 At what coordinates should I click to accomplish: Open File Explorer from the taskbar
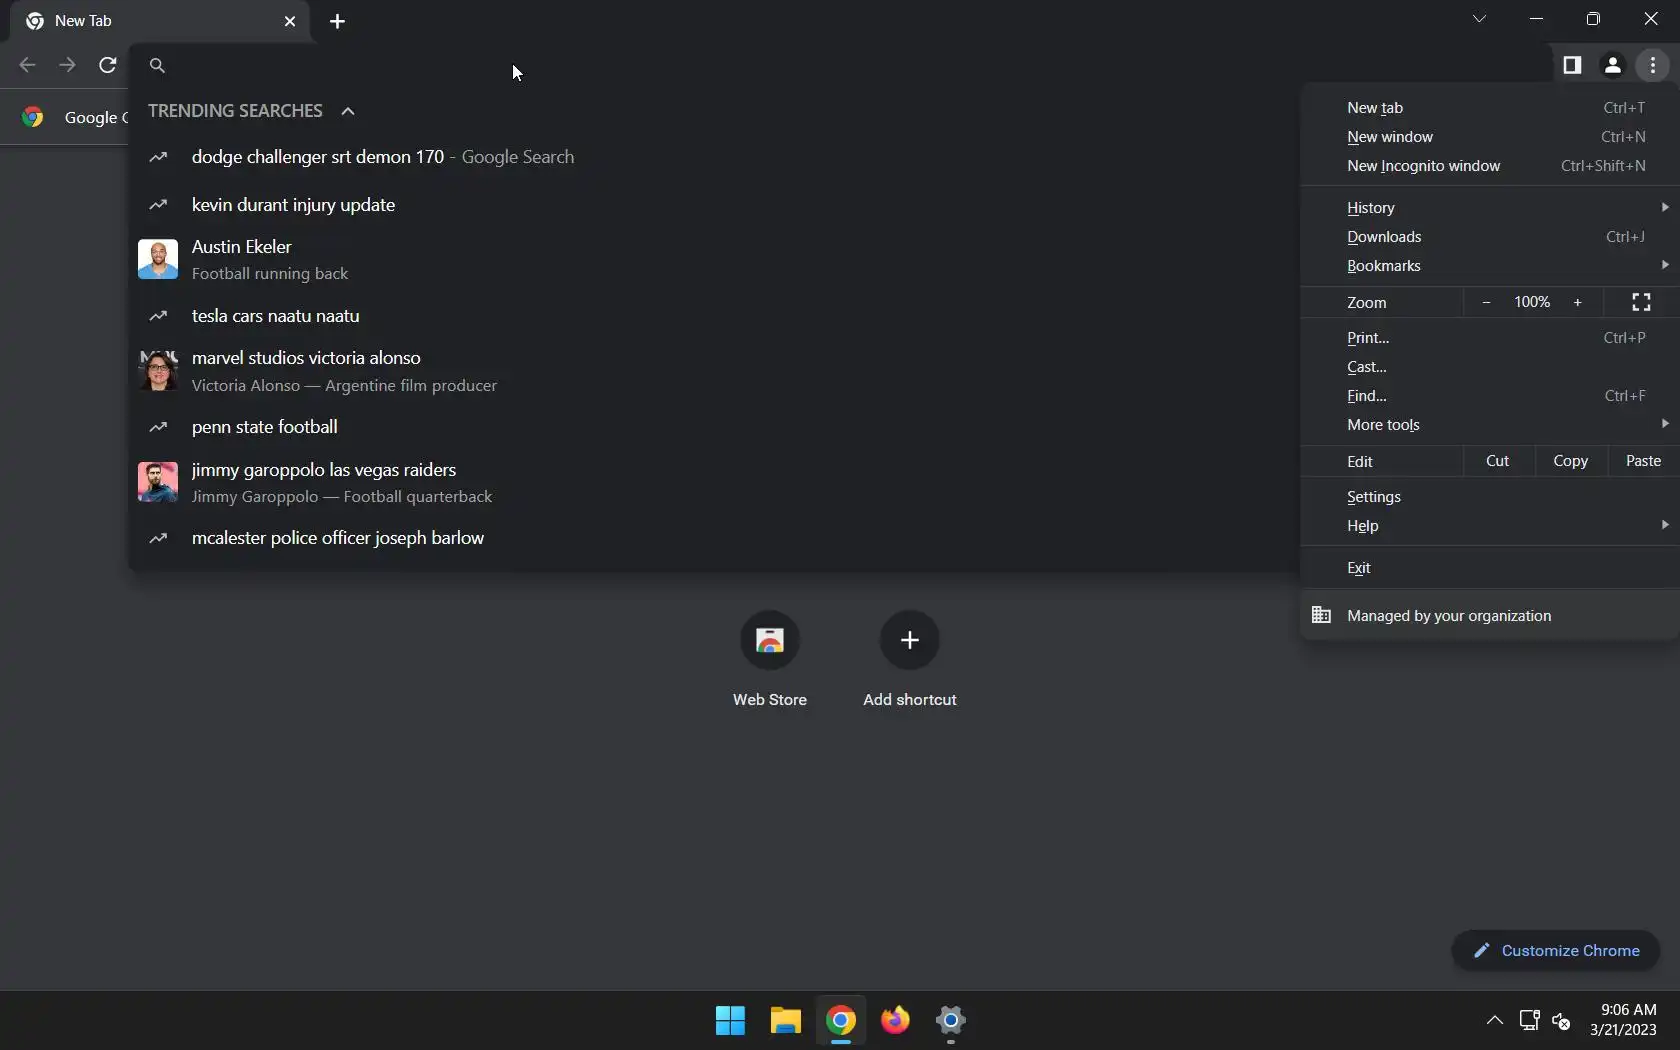pyautogui.click(x=786, y=1021)
